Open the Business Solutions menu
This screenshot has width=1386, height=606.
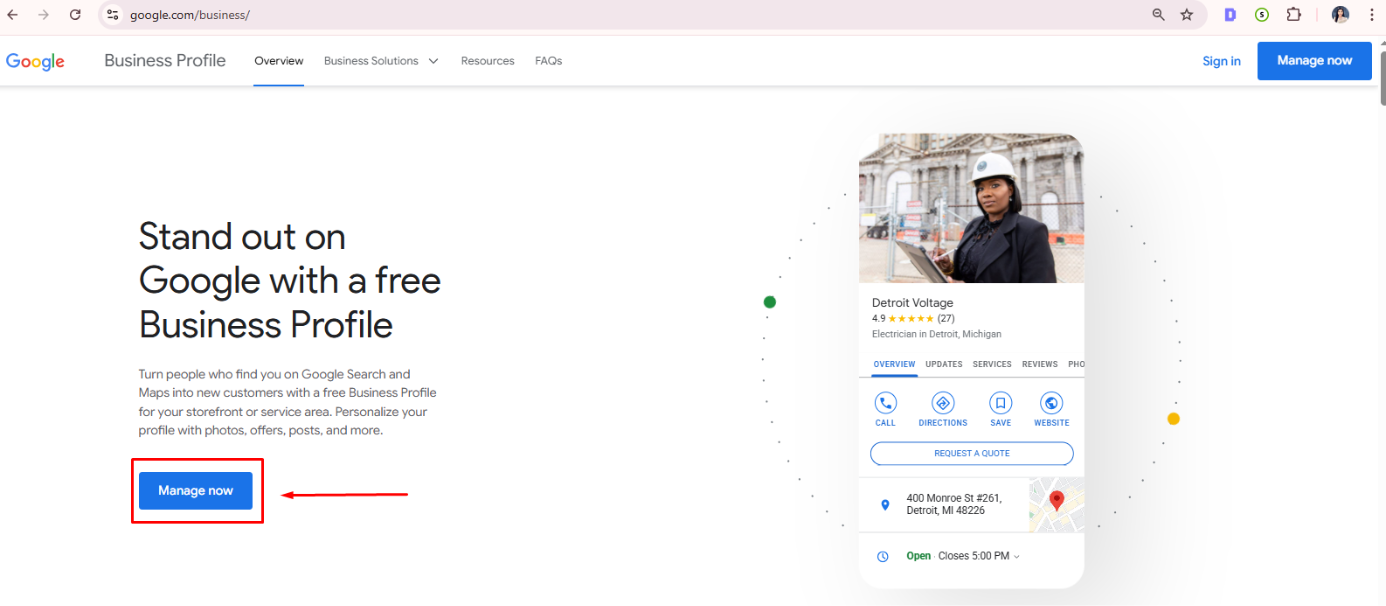[x=371, y=61]
